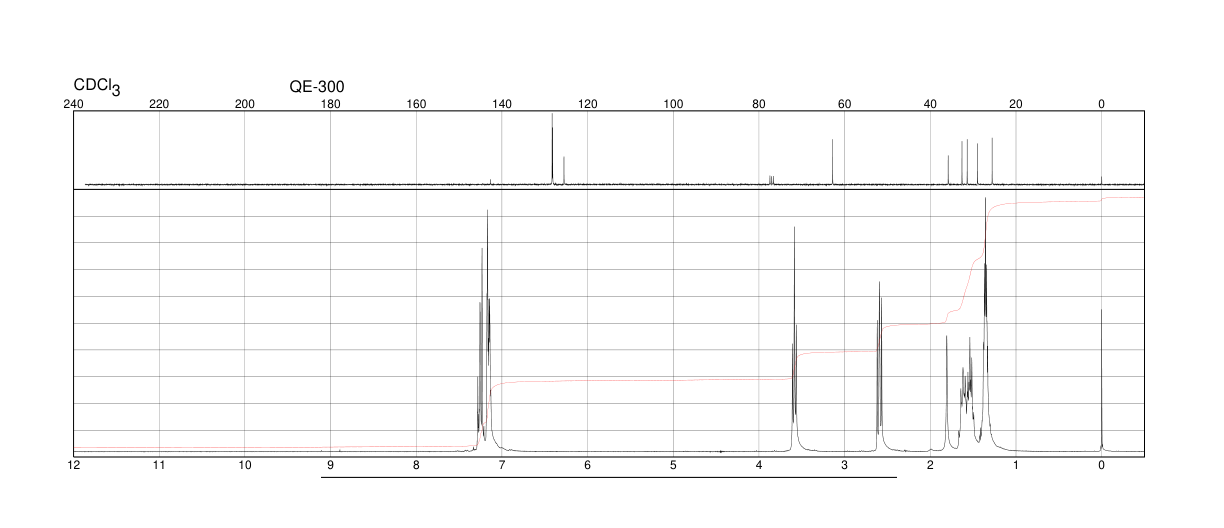Click the 240 tick on carbon axis

tap(73, 105)
